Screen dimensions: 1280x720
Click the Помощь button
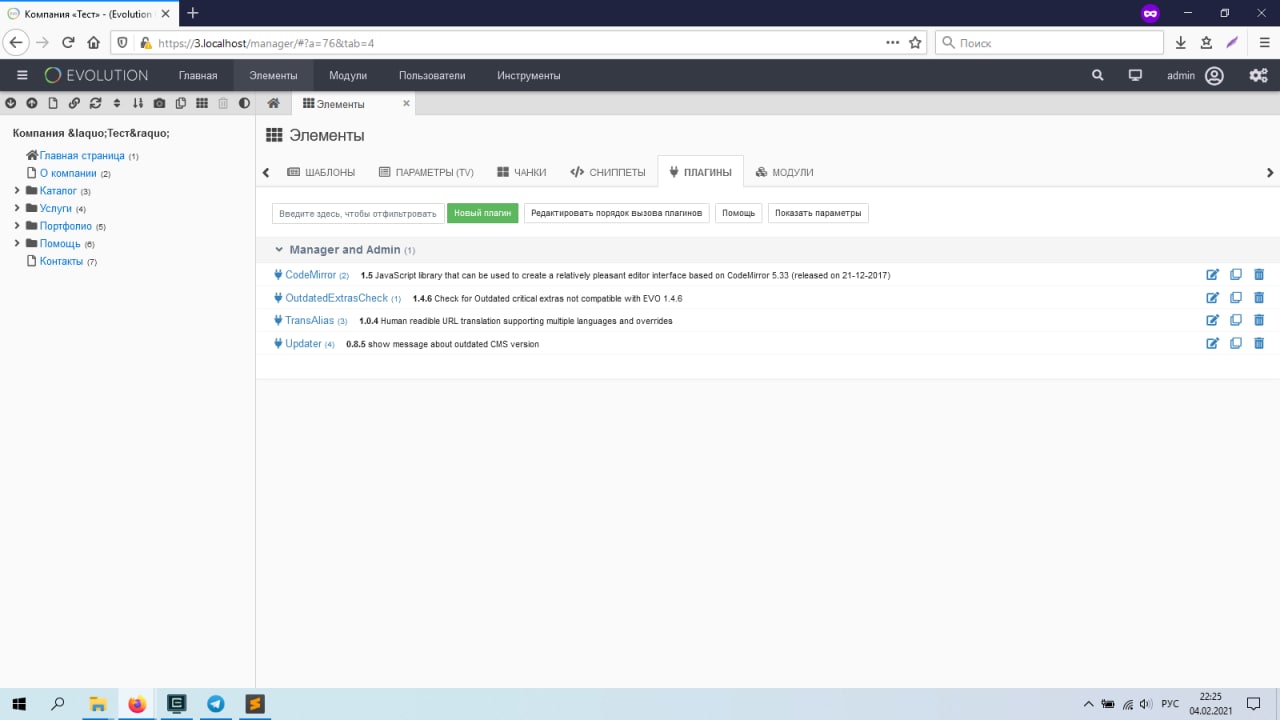point(738,213)
